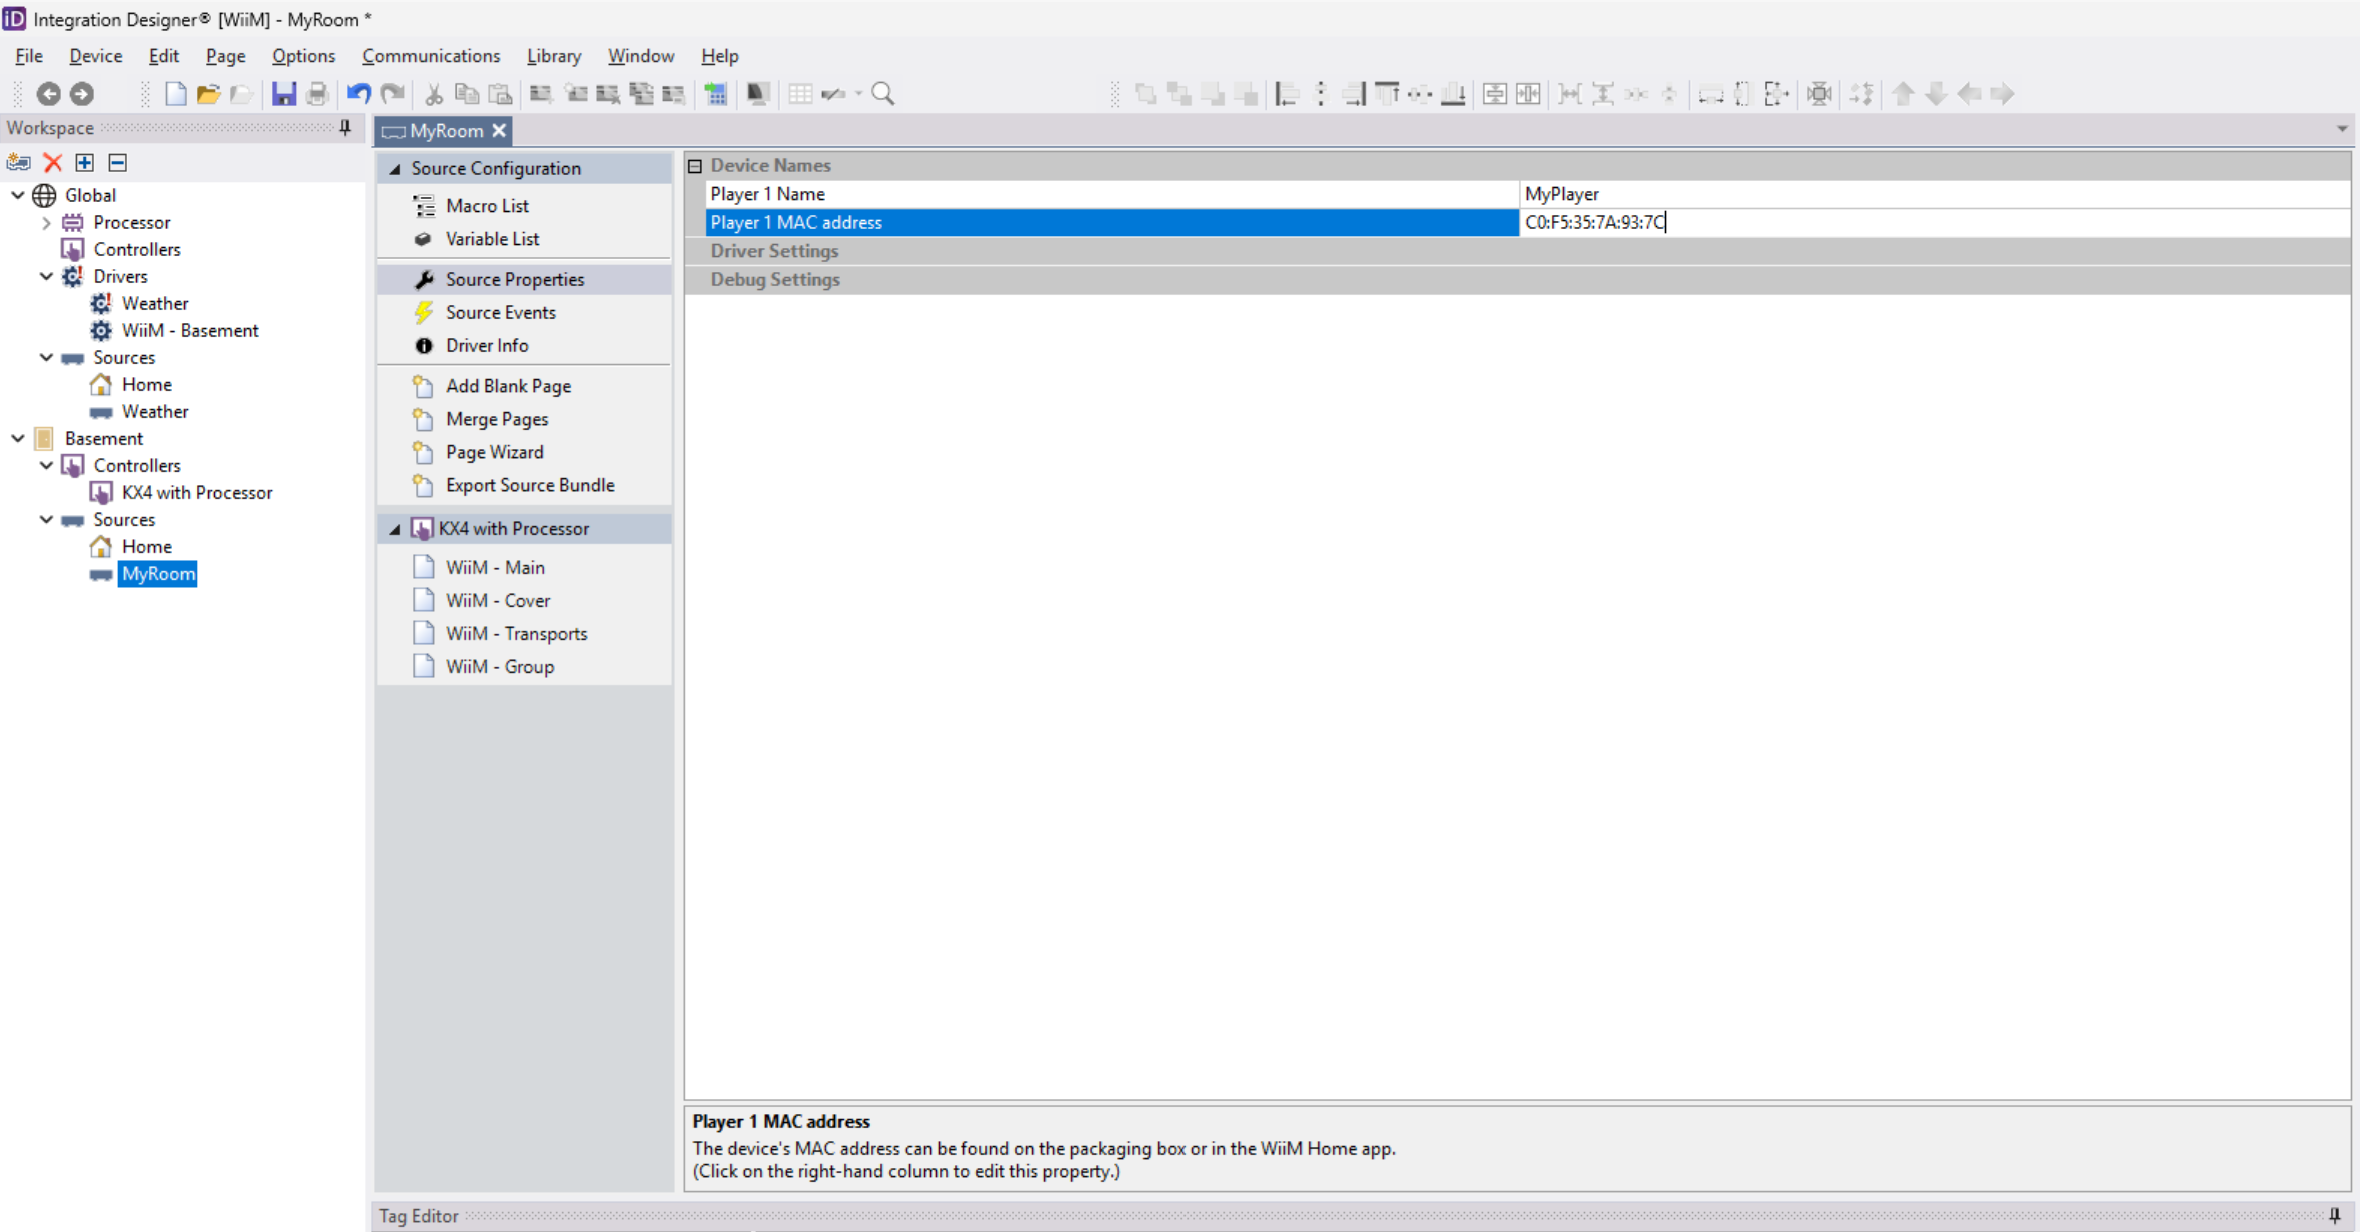Collapse the Source Configuration section
This screenshot has width=2360, height=1232.
point(395,169)
